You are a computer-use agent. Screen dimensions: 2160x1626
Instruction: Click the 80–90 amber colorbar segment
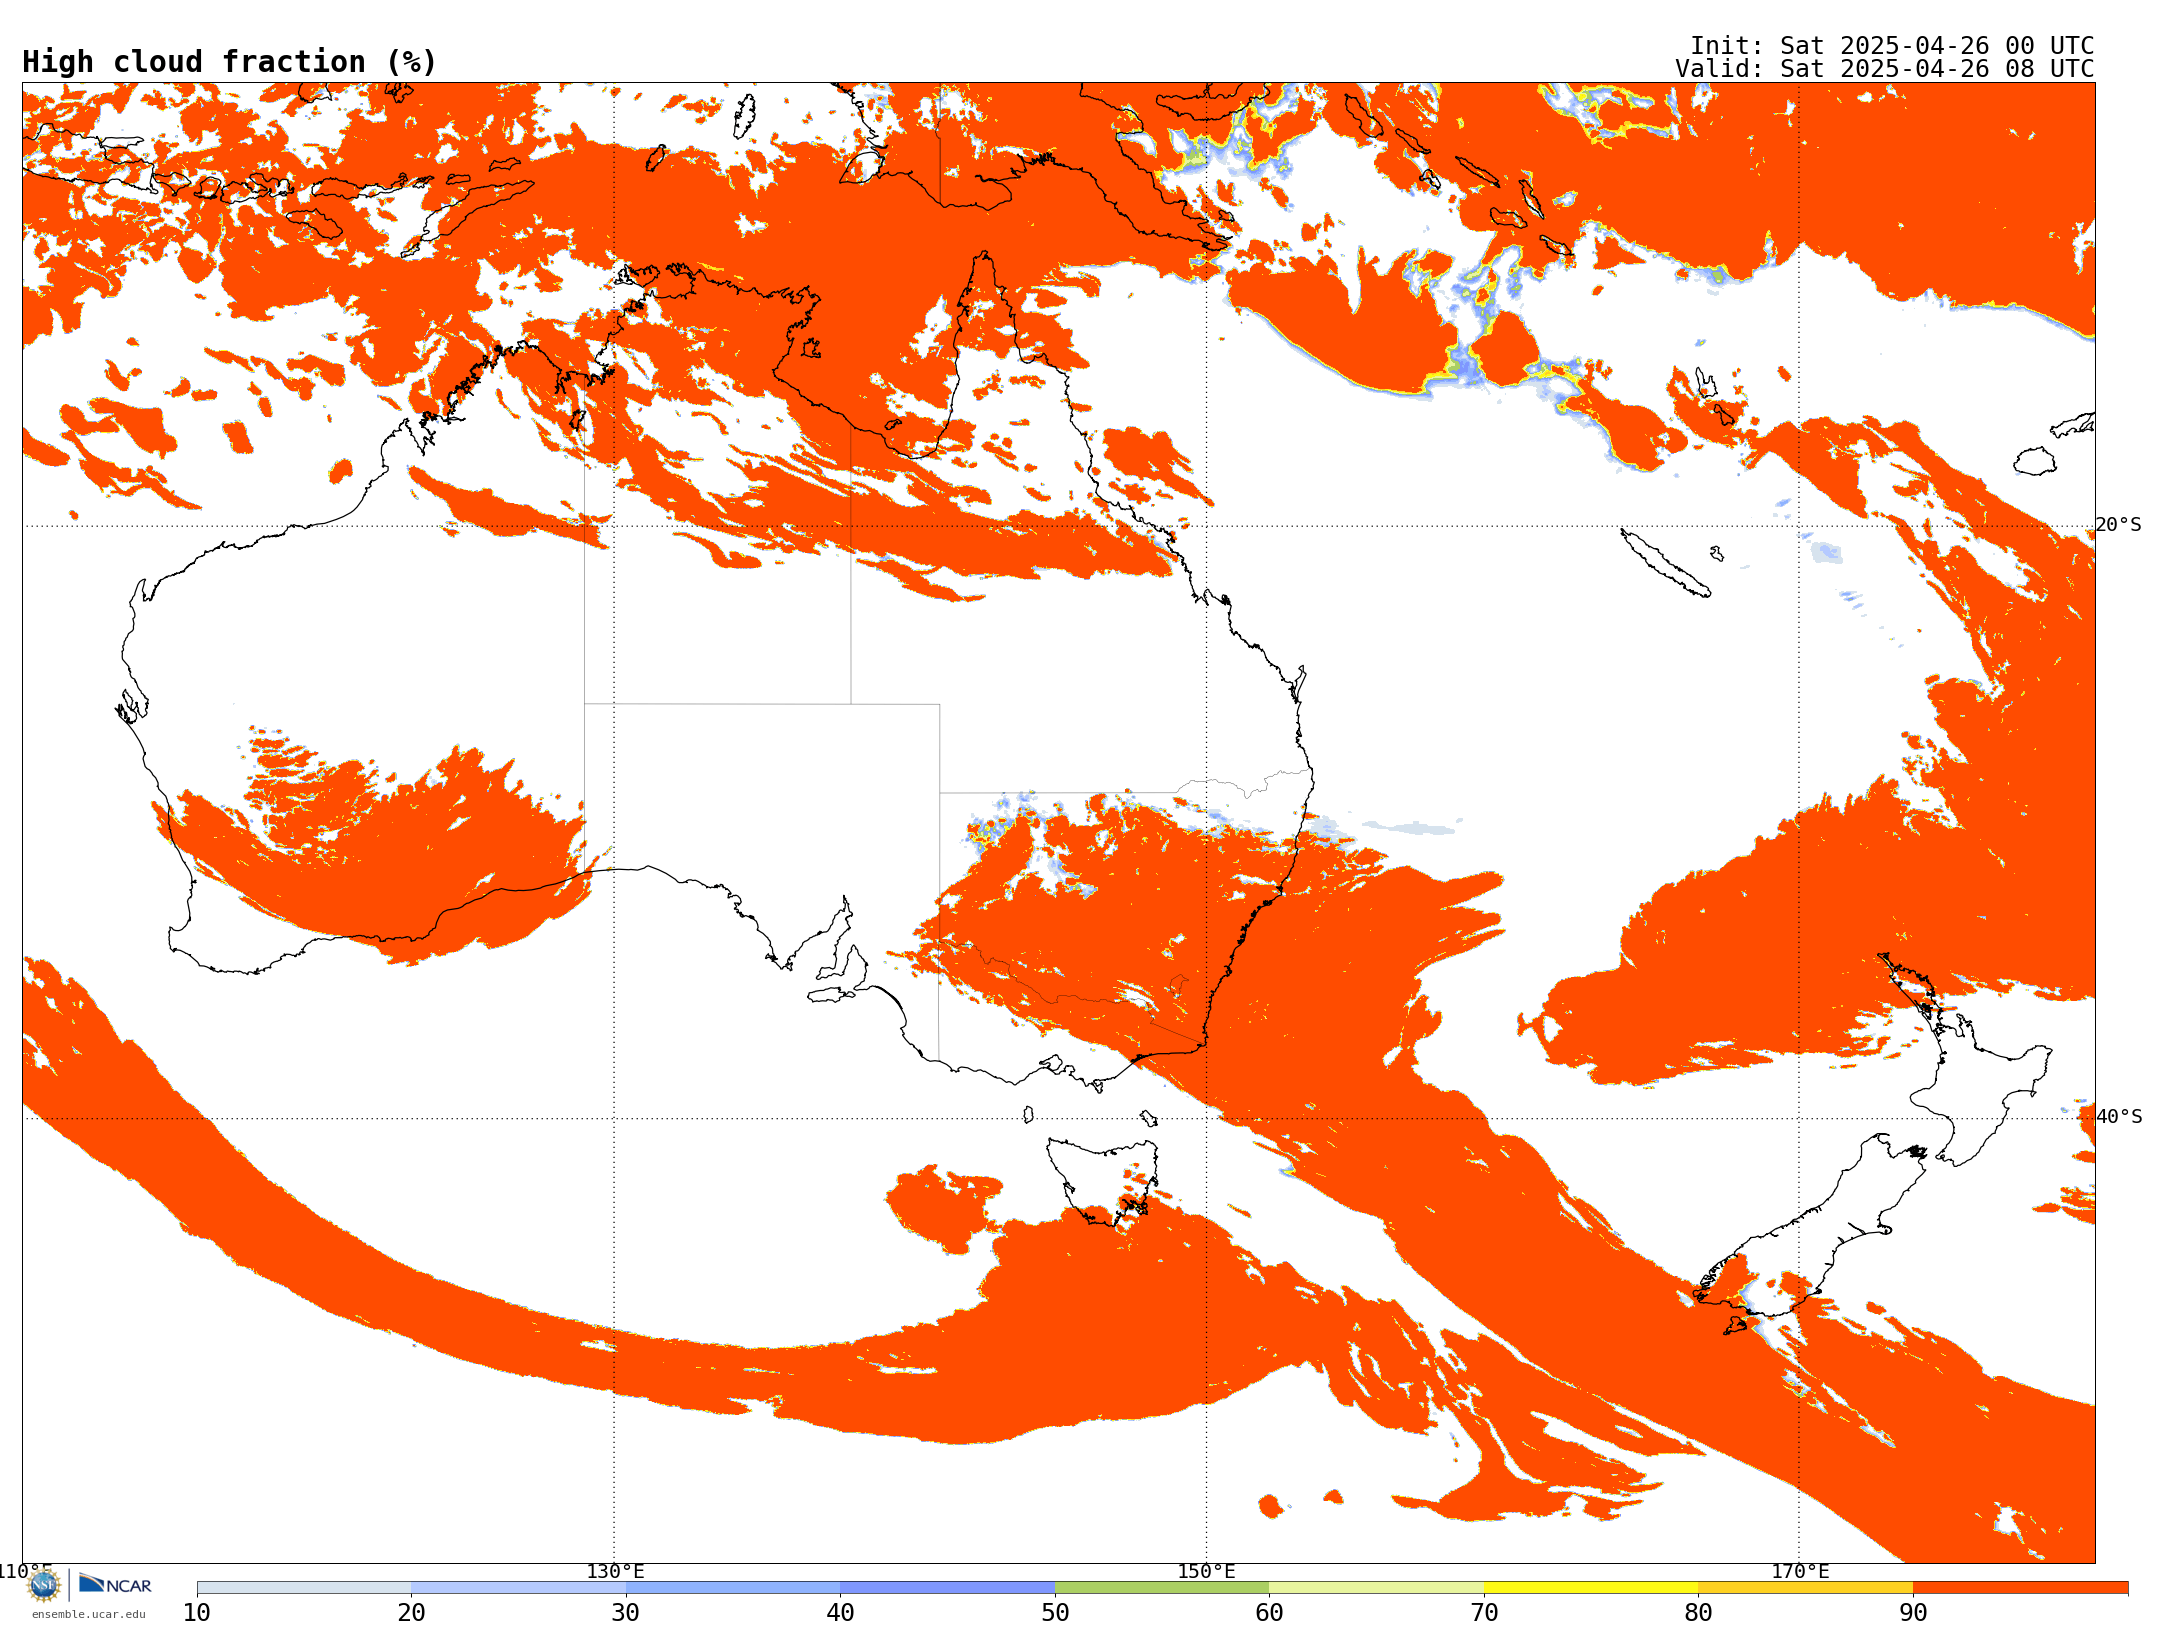pyautogui.click(x=1805, y=1588)
